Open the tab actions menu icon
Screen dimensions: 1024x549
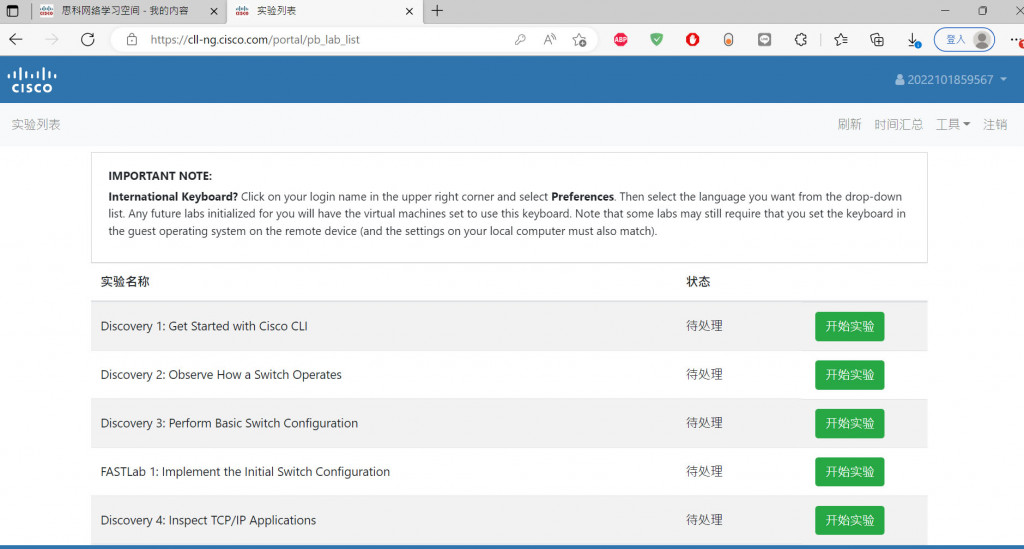[12, 11]
